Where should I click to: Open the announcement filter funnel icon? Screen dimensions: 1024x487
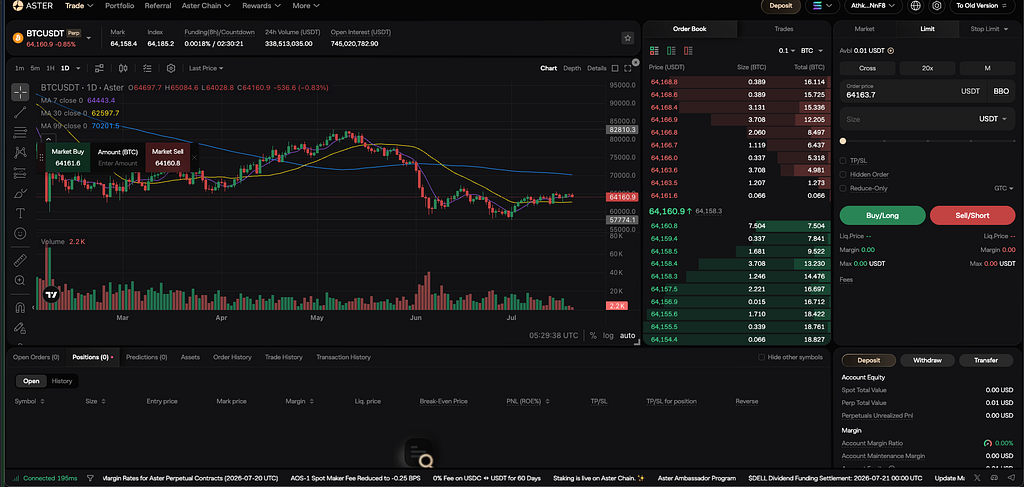(90, 479)
